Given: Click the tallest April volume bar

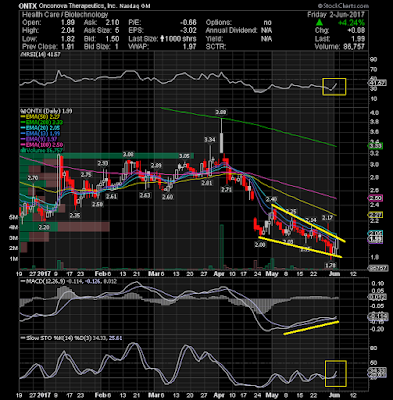Looking at the screenshot, I should (x=221, y=247).
